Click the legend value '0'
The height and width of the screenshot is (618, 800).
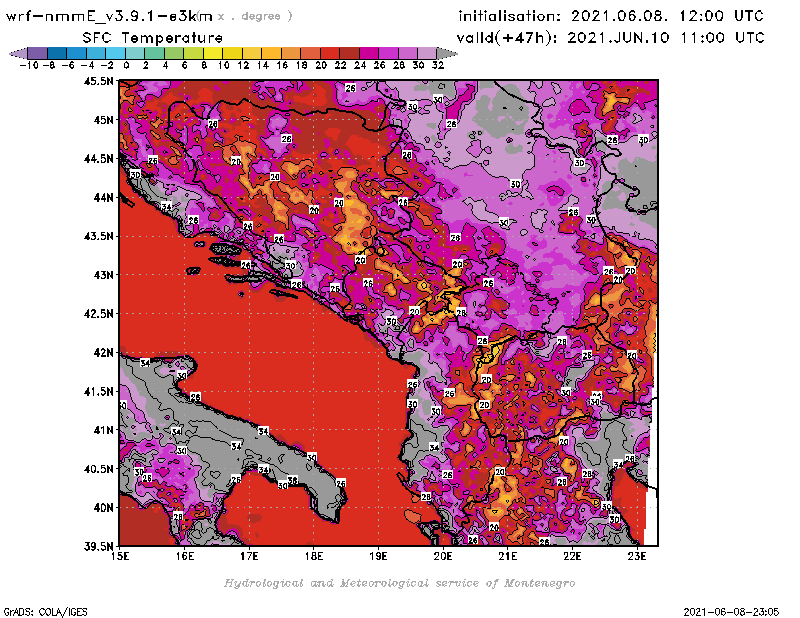[126, 65]
